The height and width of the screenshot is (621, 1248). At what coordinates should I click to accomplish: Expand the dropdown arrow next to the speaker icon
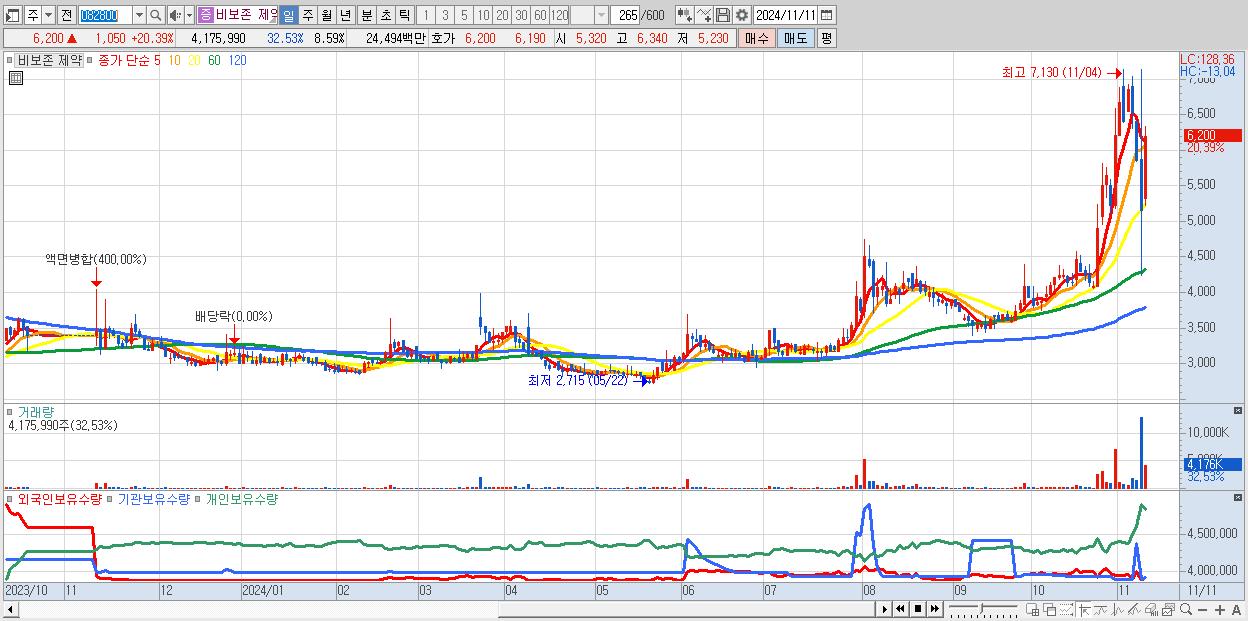189,16
